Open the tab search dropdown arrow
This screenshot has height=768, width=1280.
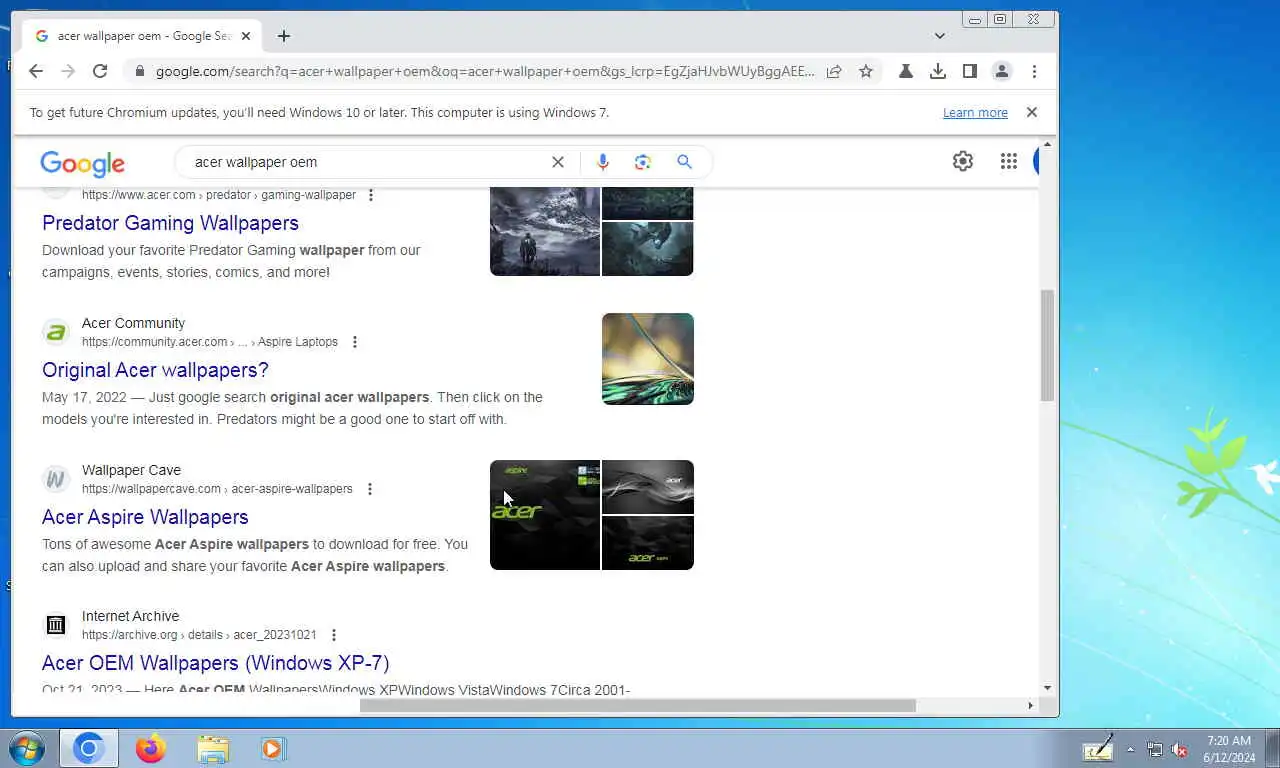(x=940, y=36)
